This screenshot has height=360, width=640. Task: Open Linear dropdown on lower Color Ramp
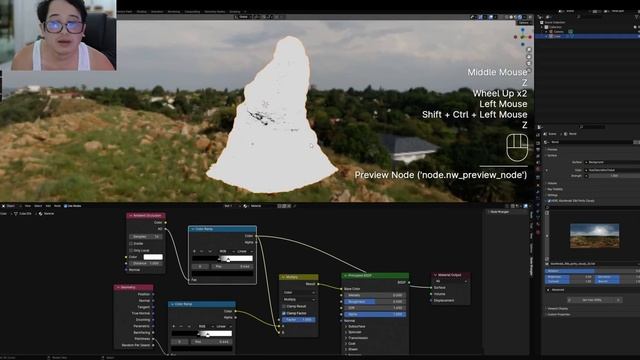[224, 327]
